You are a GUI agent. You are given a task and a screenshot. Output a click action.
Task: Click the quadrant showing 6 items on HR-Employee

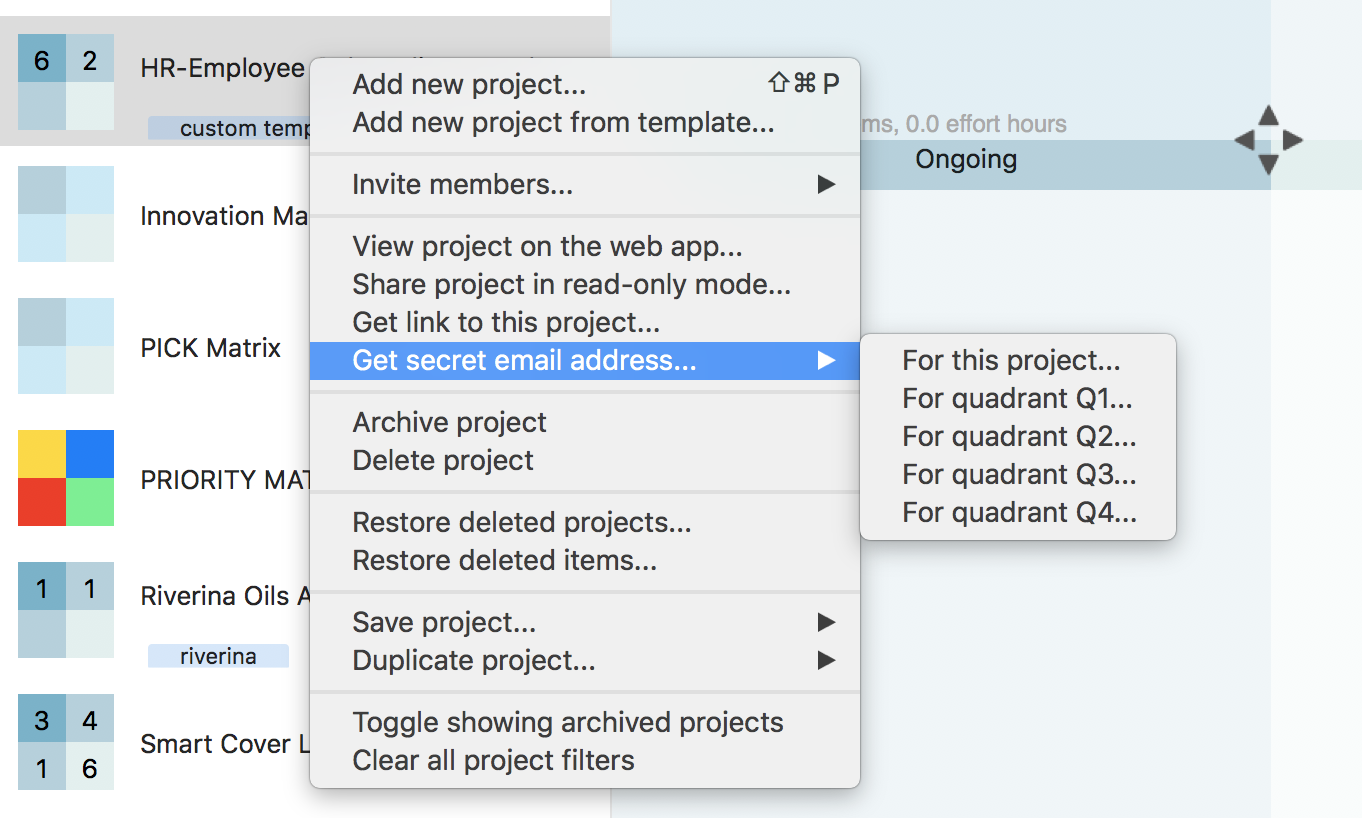click(40, 60)
